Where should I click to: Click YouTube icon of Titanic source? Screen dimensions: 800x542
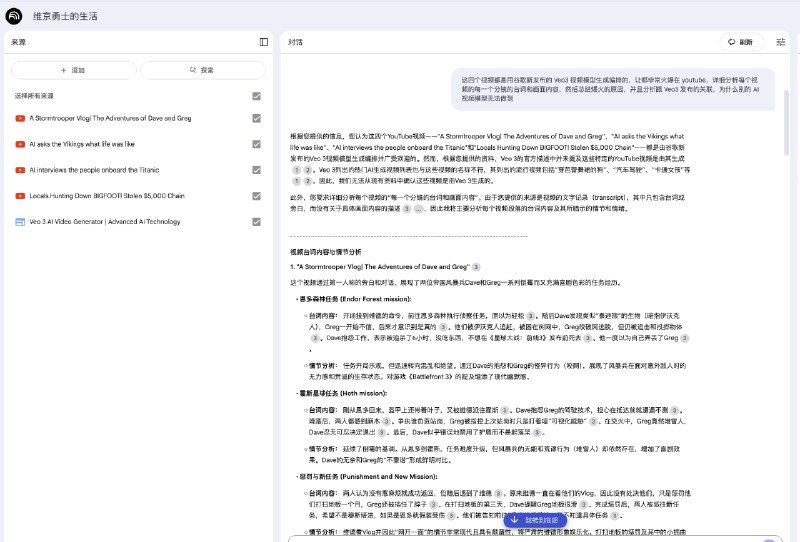(20, 170)
